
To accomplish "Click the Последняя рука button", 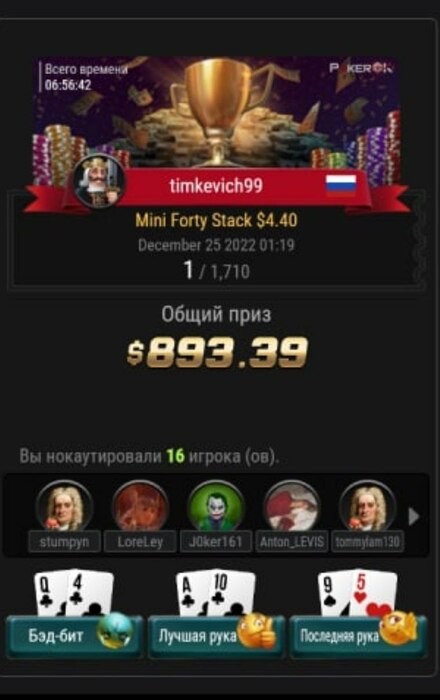I will (358, 636).
